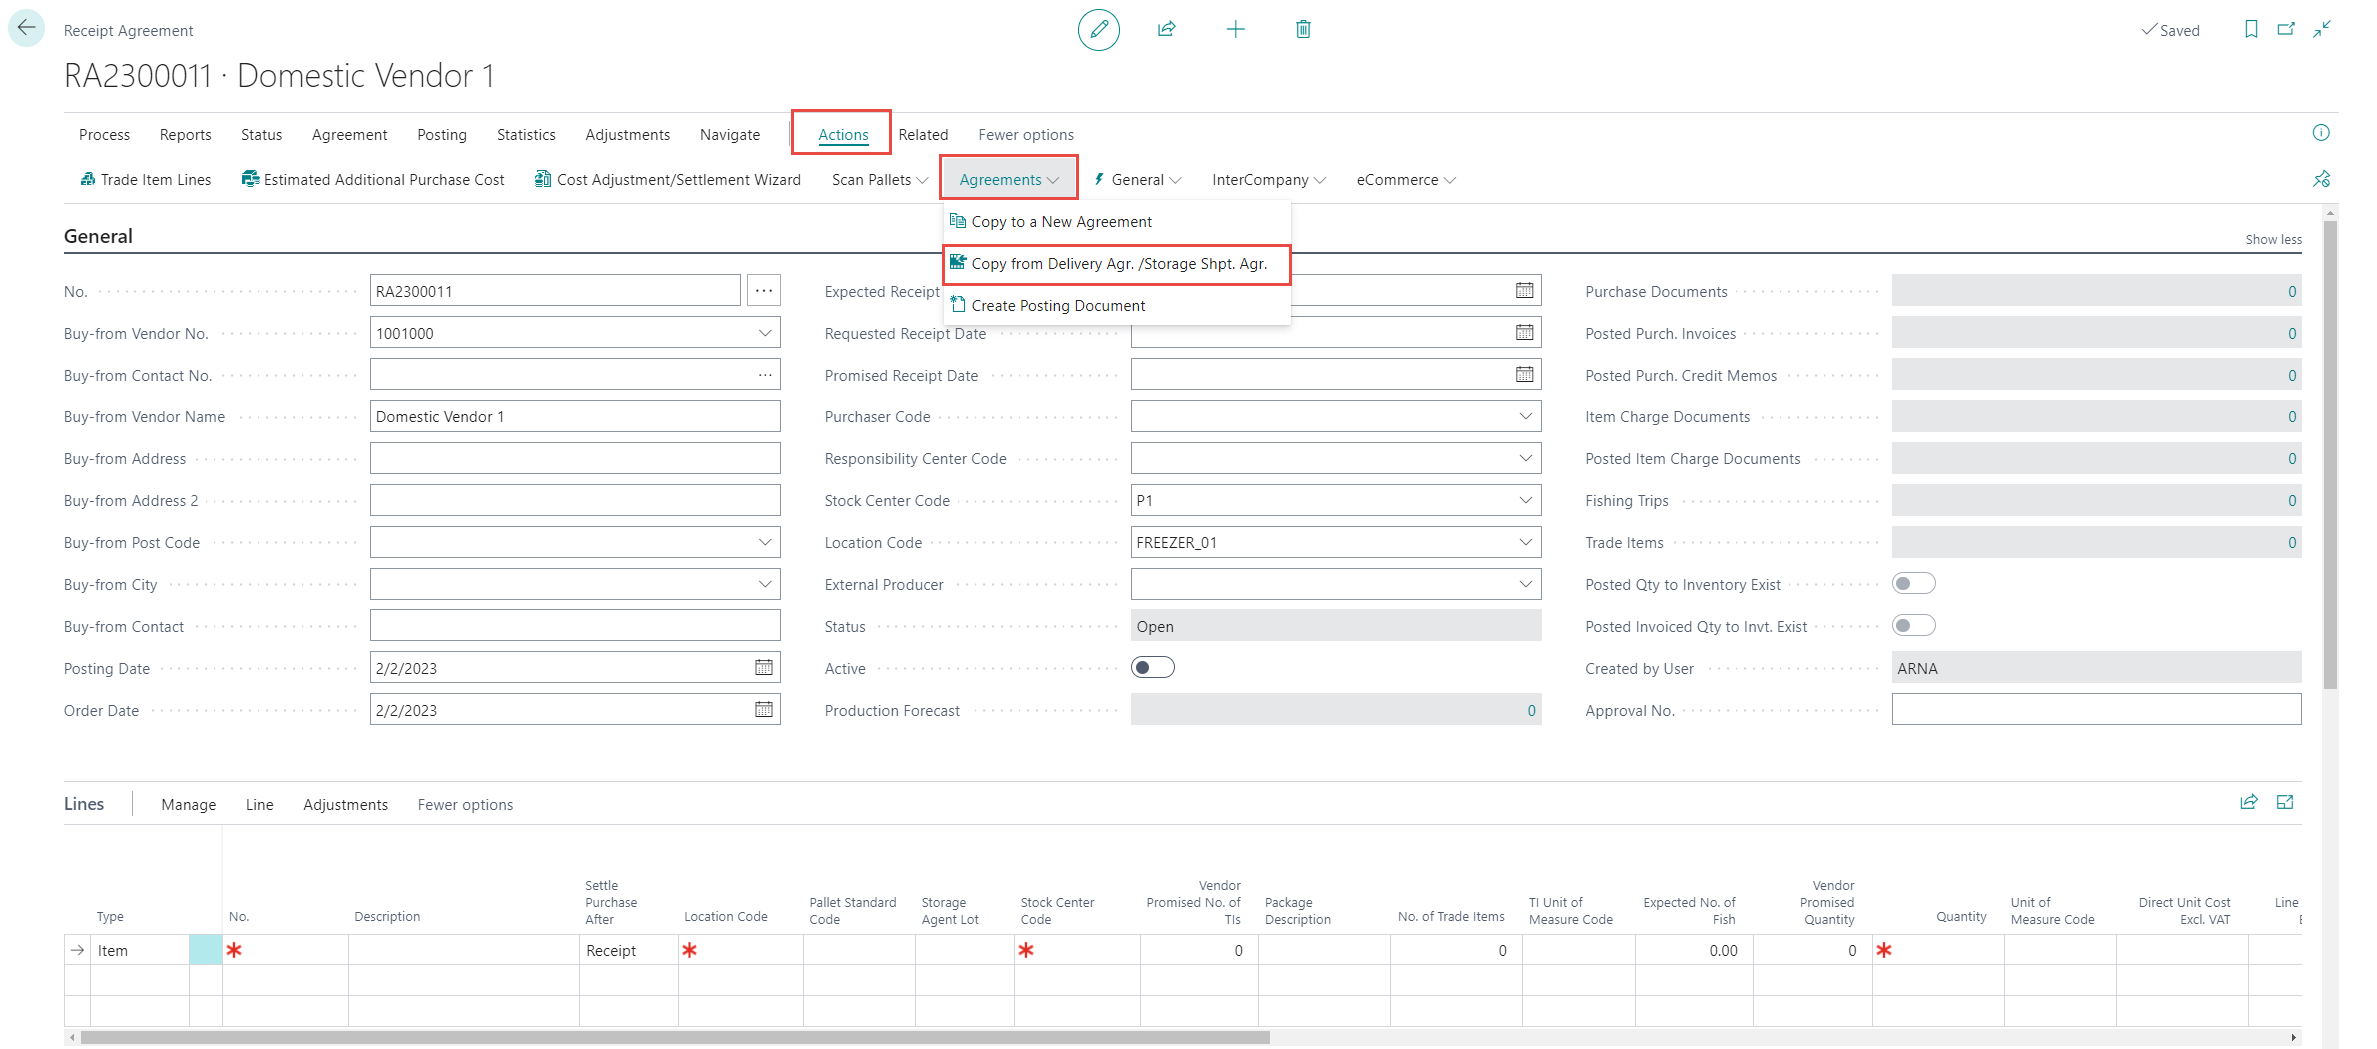Click the pencil edit icon

pos(1098,30)
